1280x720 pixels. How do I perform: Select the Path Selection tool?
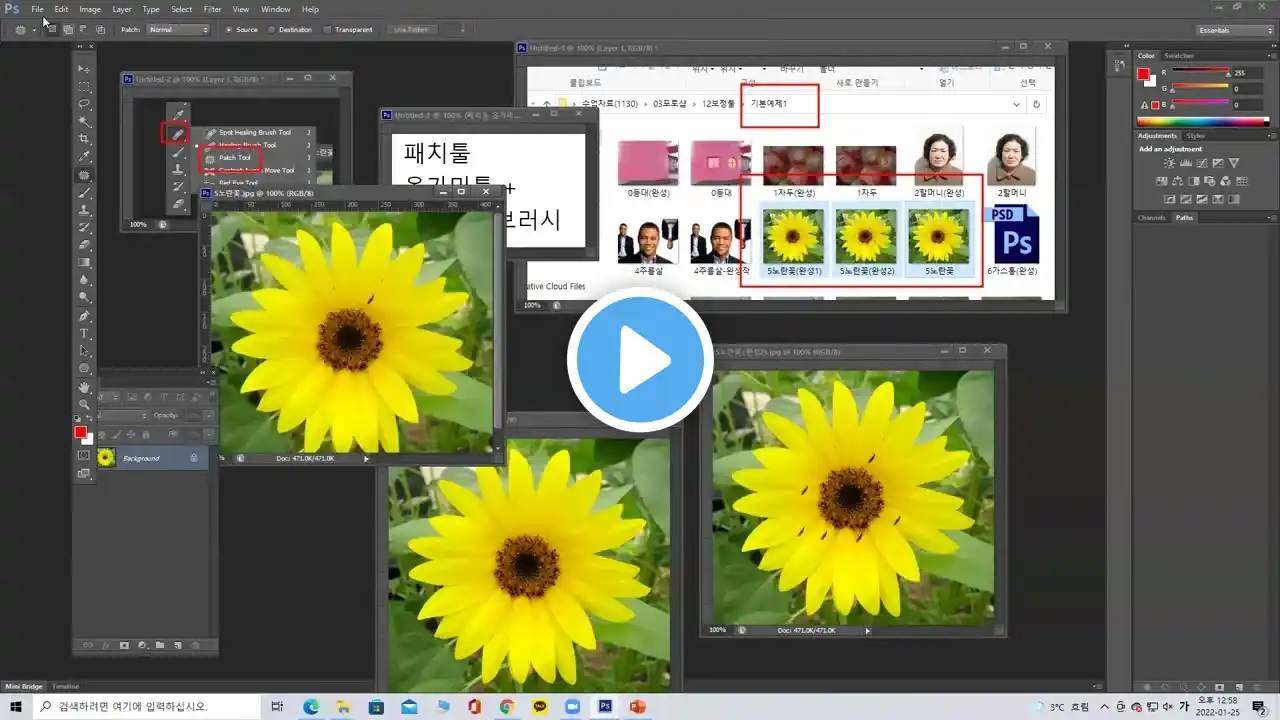click(x=85, y=351)
